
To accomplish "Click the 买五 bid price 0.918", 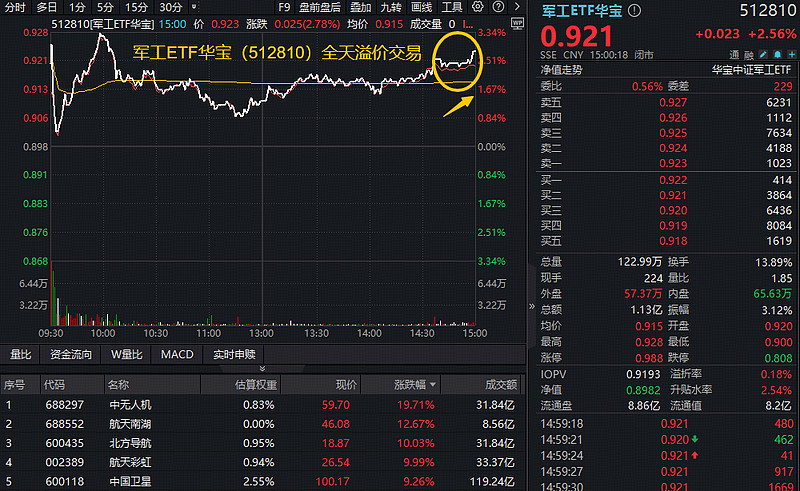I will click(x=673, y=241).
